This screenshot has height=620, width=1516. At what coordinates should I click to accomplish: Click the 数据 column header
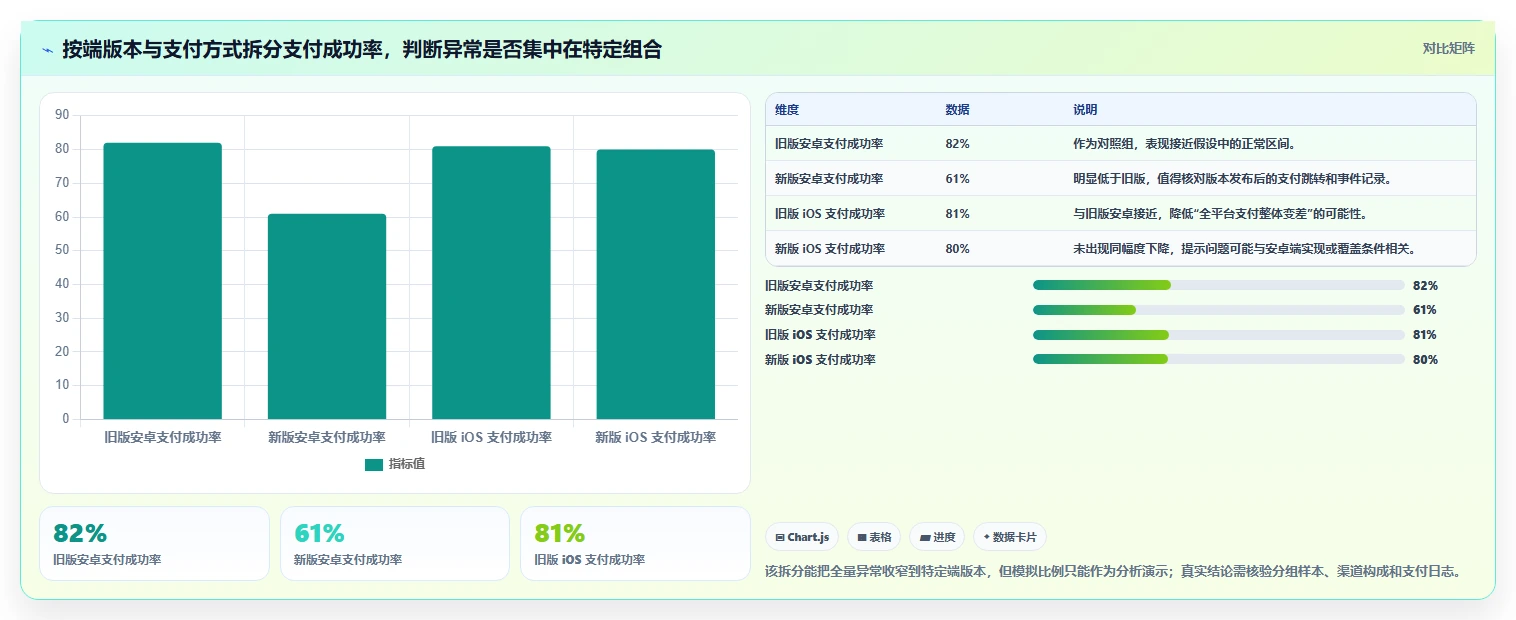coord(957,110)
